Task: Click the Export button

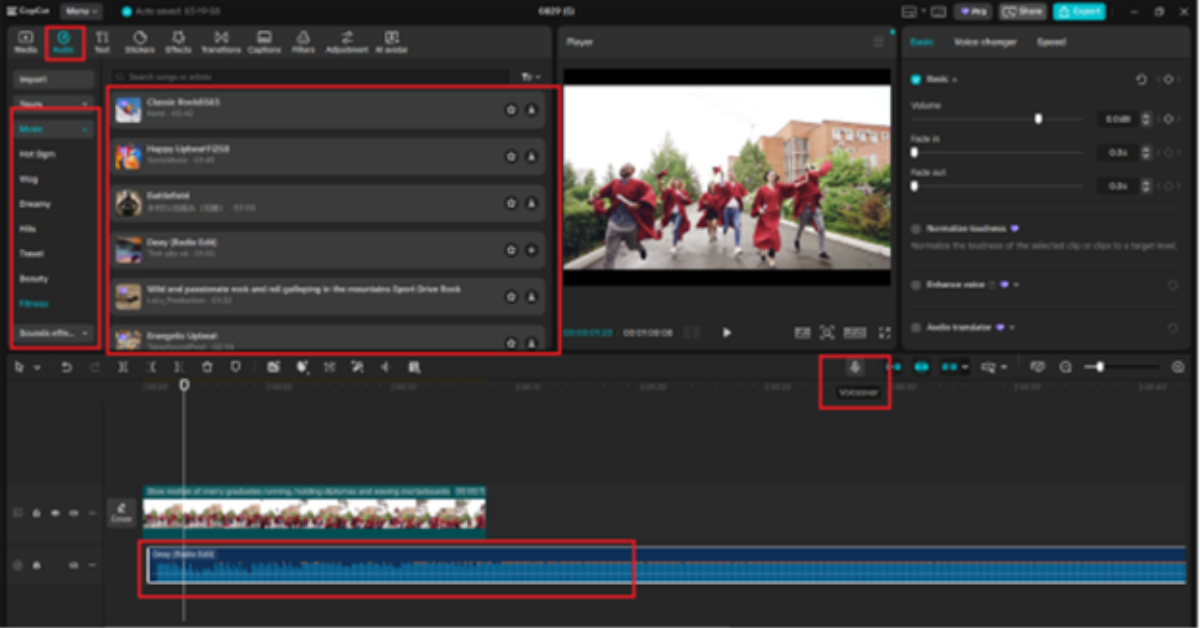Action: (x=1079, y=11)
